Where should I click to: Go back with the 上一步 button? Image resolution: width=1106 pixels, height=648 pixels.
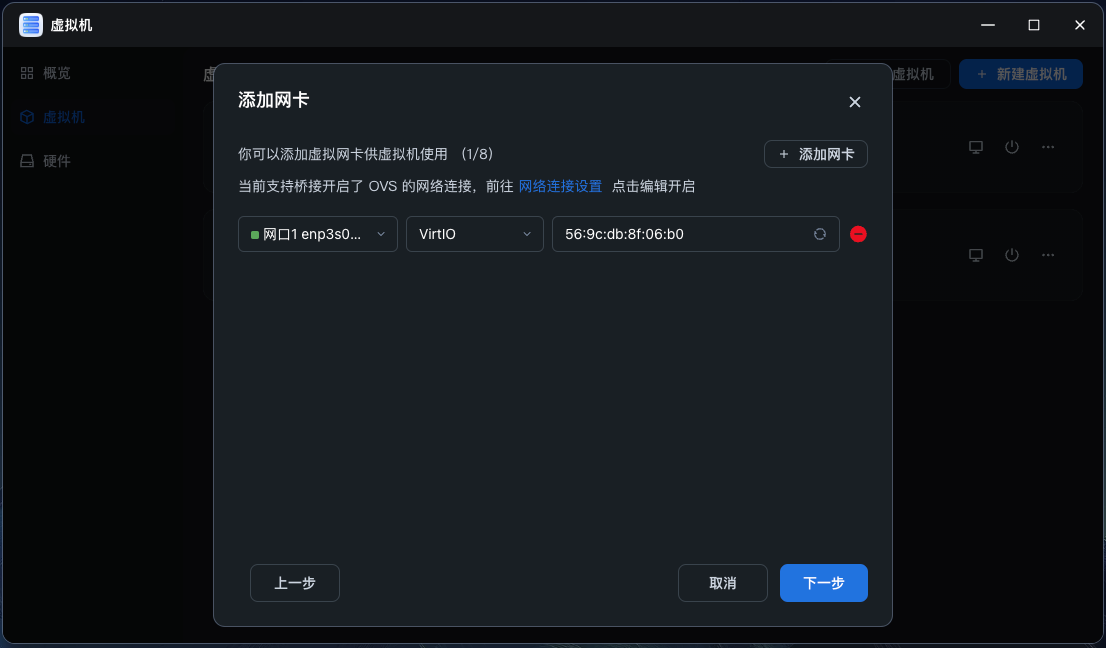(x=295, y=583)
